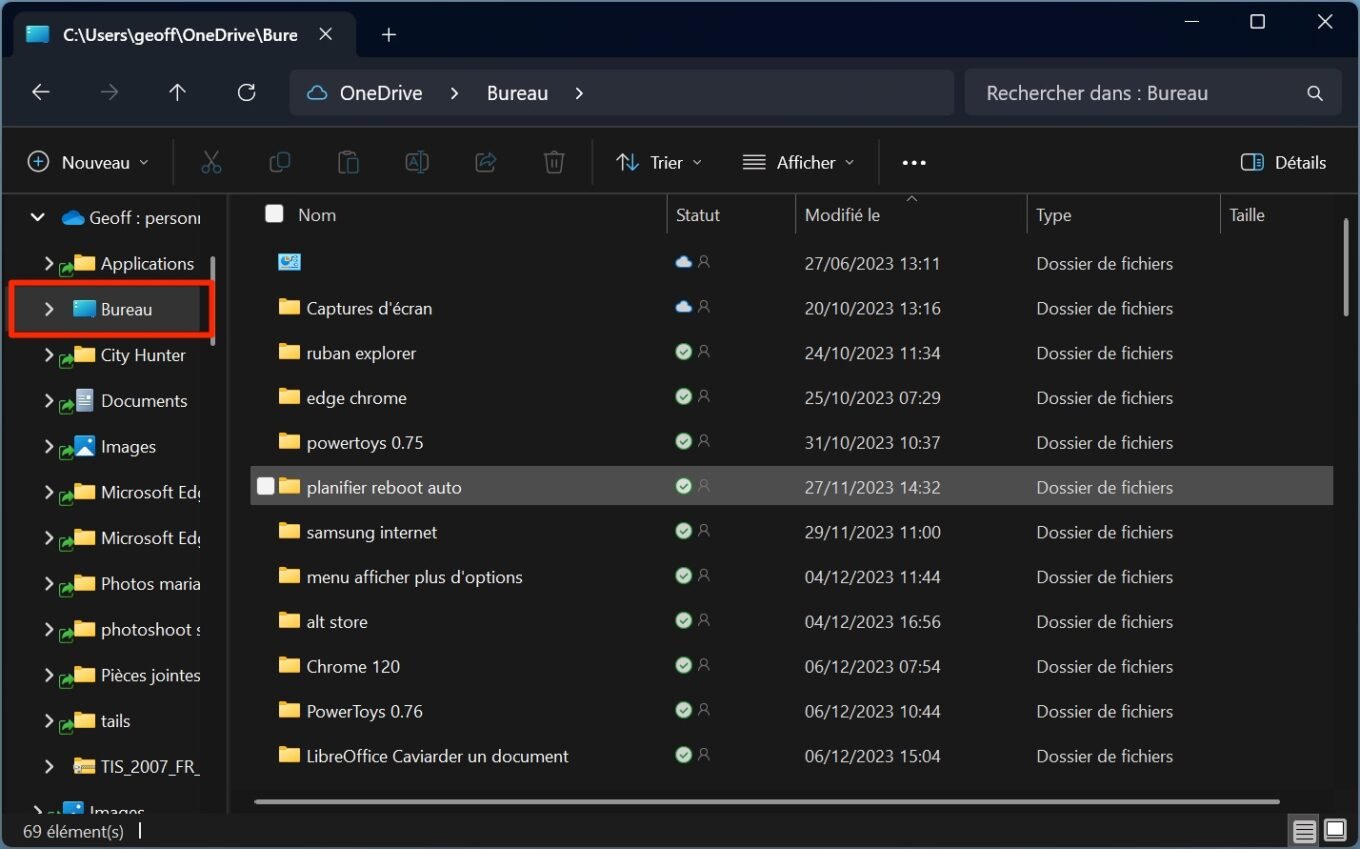
Task: Tick the checkbox for planifier reboot auto
Action: [265, 487]
